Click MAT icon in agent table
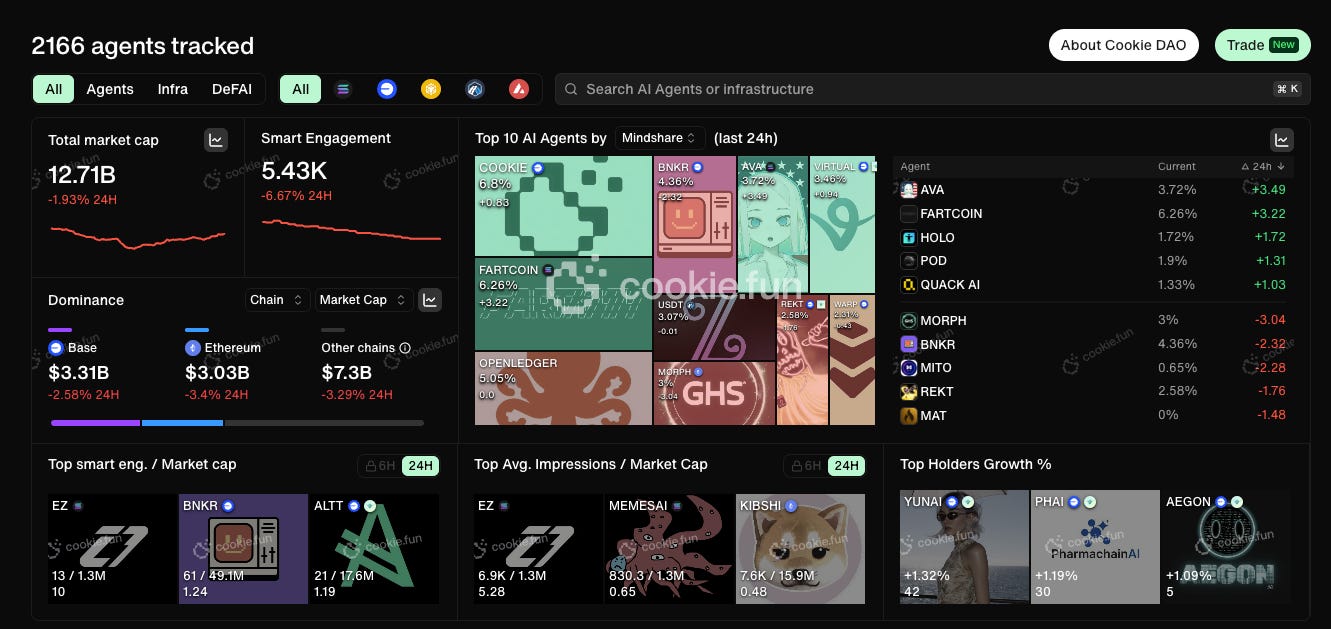The image size is (1331, 629). tap(909, 415)
